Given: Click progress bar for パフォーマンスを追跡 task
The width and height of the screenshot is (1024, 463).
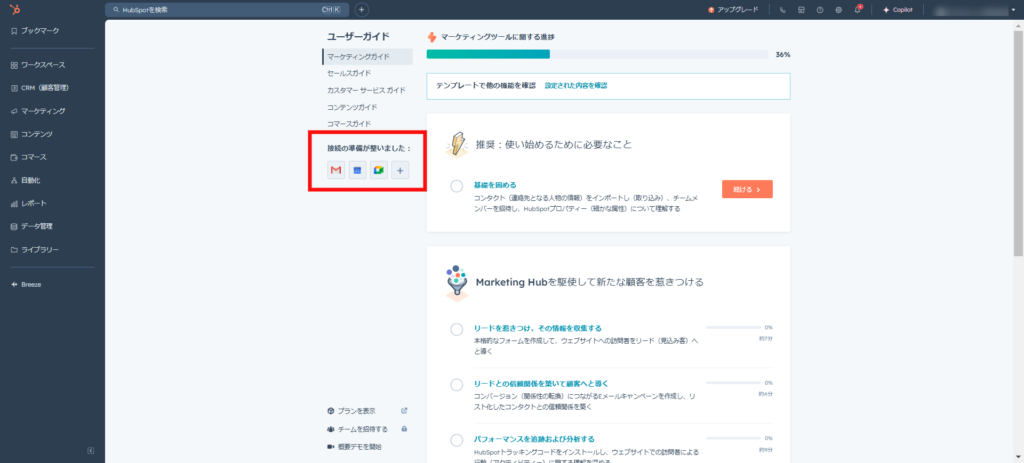Looking at the screenshot, I should 735,438.
